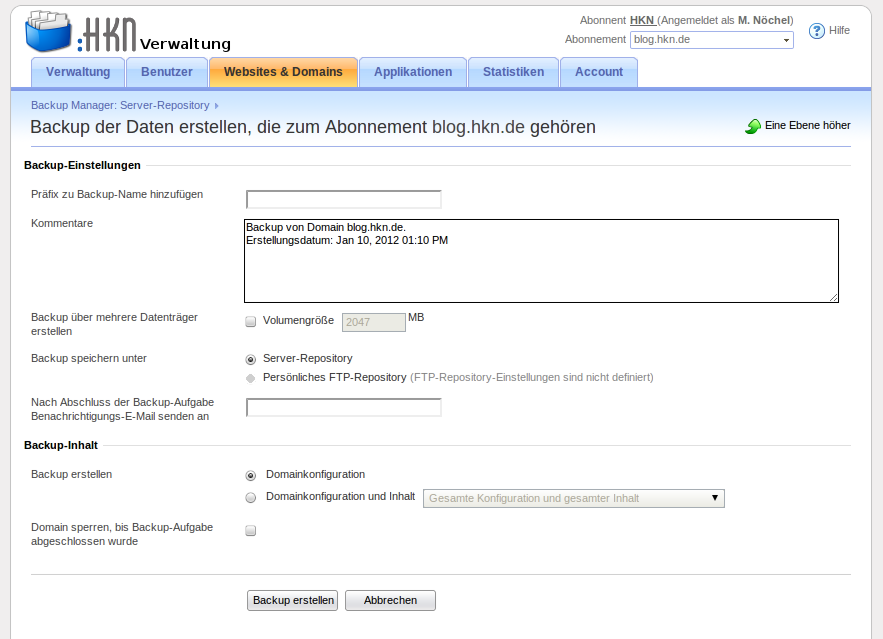Click the HKN subscriber link
The image size is (883, 639).
(x=641, y=20)
